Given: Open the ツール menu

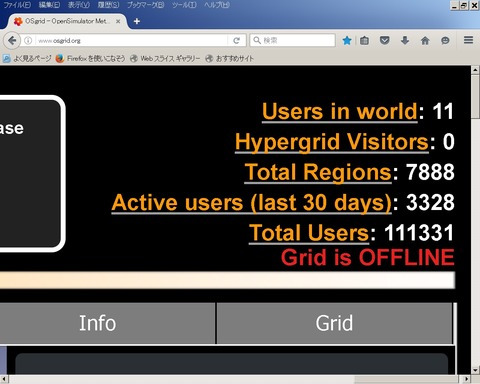Looking at the screenshot, I should pyautogui.click(x=184, y=5).
